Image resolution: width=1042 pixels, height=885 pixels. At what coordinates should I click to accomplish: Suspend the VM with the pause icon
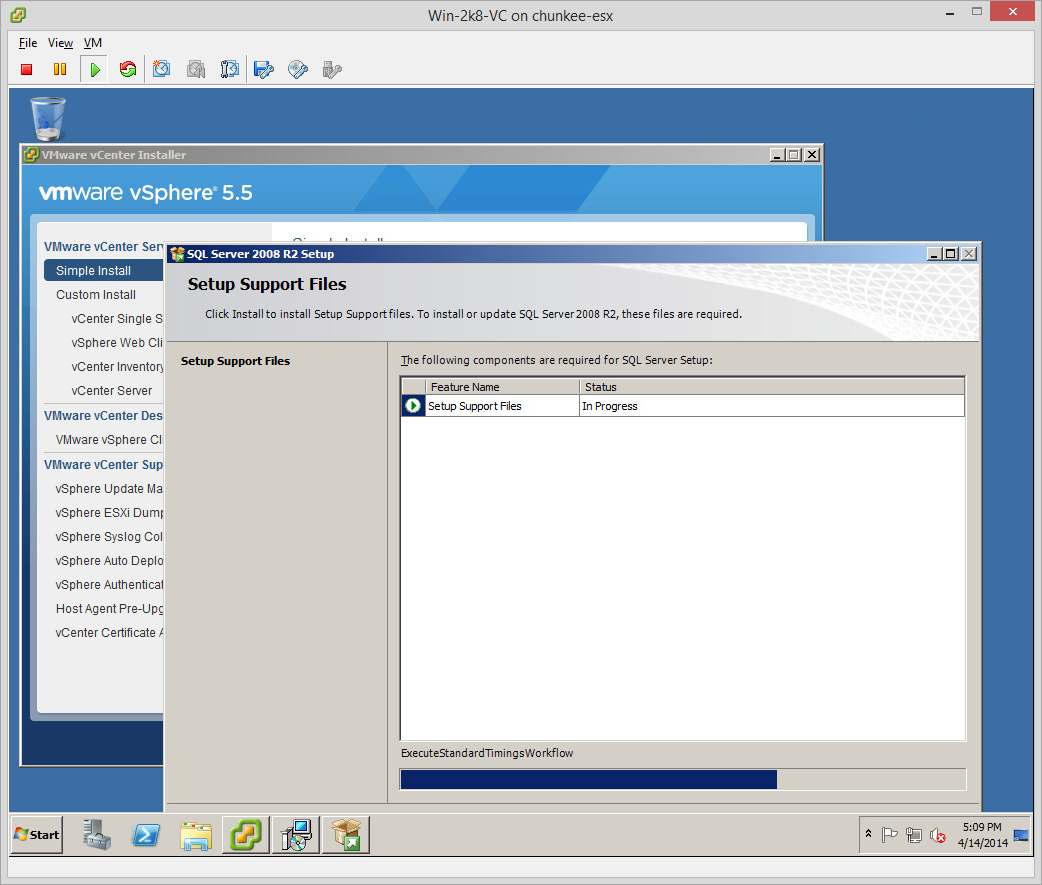60,69
